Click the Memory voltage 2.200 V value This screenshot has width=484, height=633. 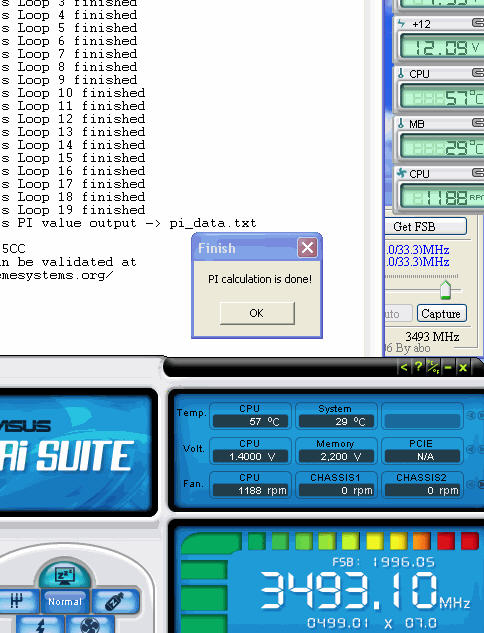coord(336,456)
